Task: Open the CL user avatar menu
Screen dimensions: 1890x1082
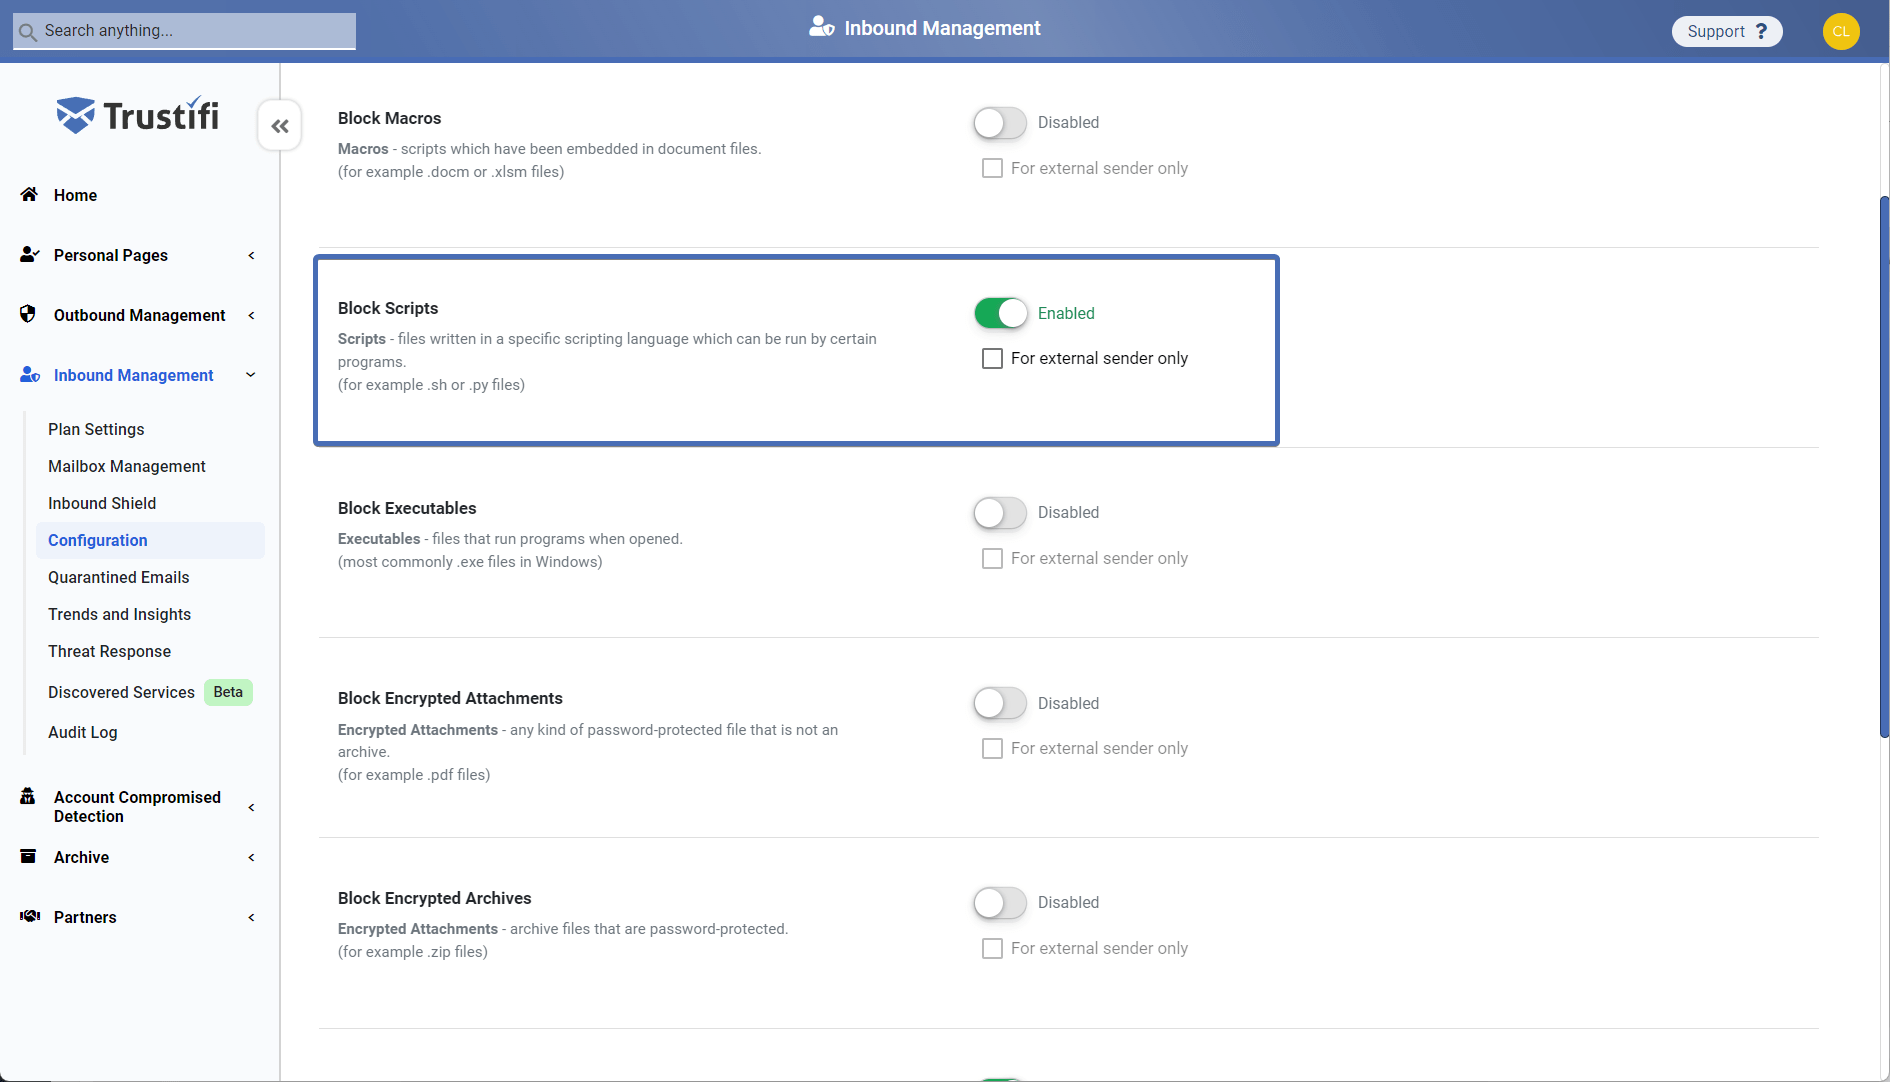Action: coord(1841,31)
